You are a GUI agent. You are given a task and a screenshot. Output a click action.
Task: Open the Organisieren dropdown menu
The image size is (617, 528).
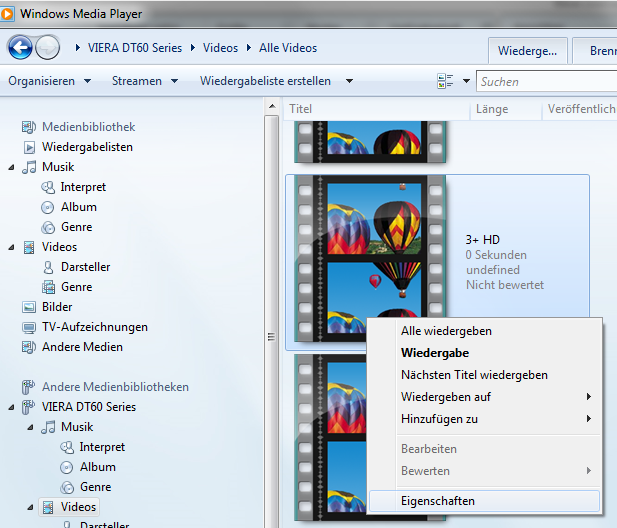(x=50, y=81)
